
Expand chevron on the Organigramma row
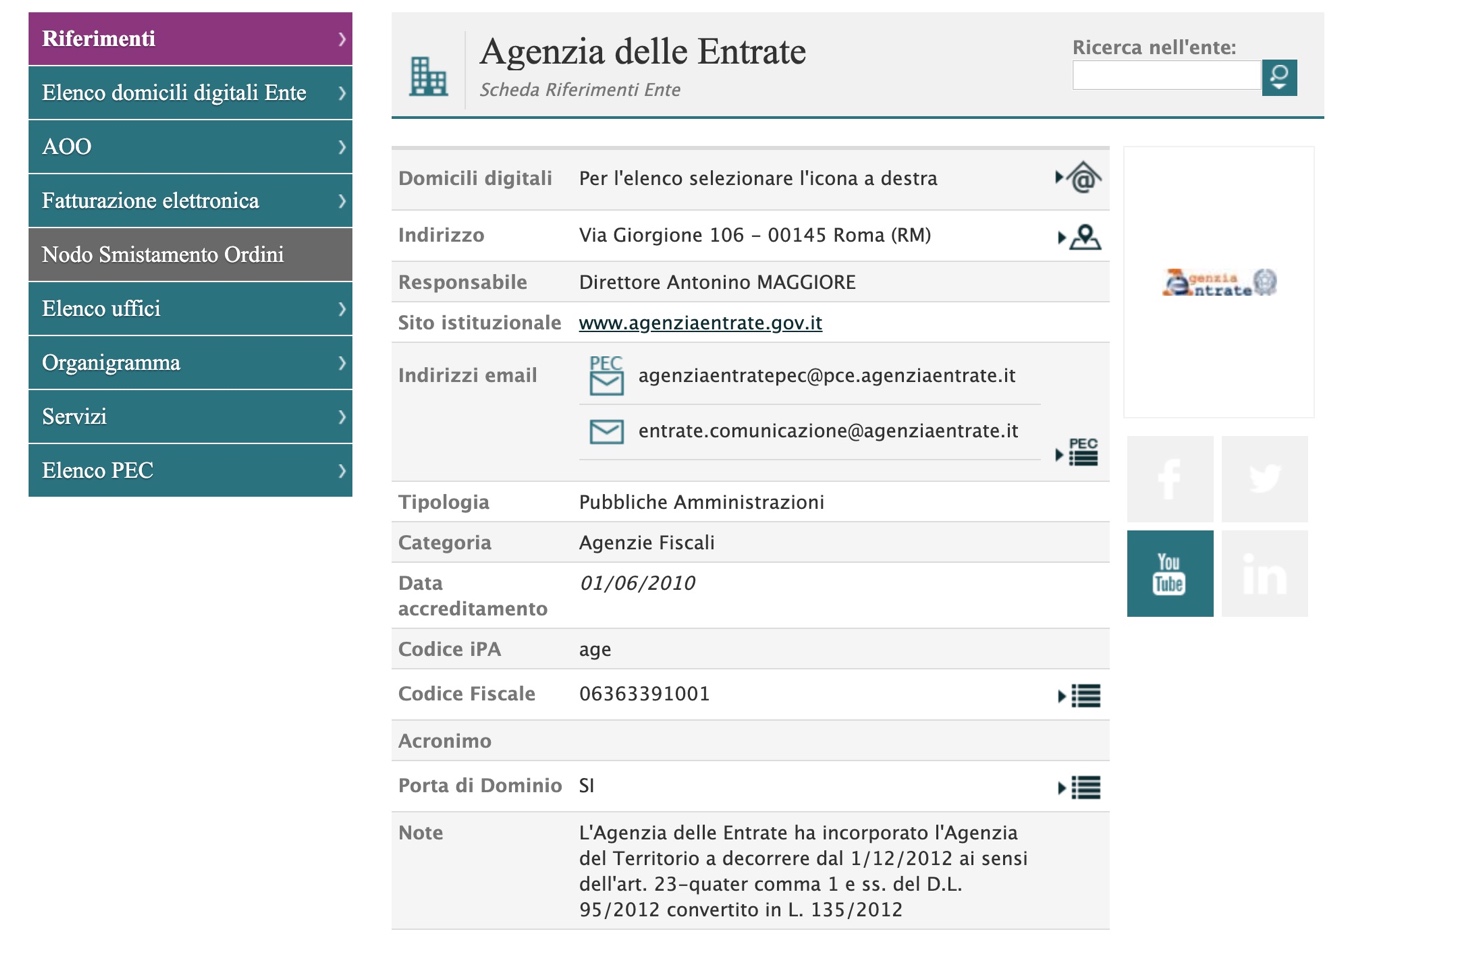[x=342, y=363]
